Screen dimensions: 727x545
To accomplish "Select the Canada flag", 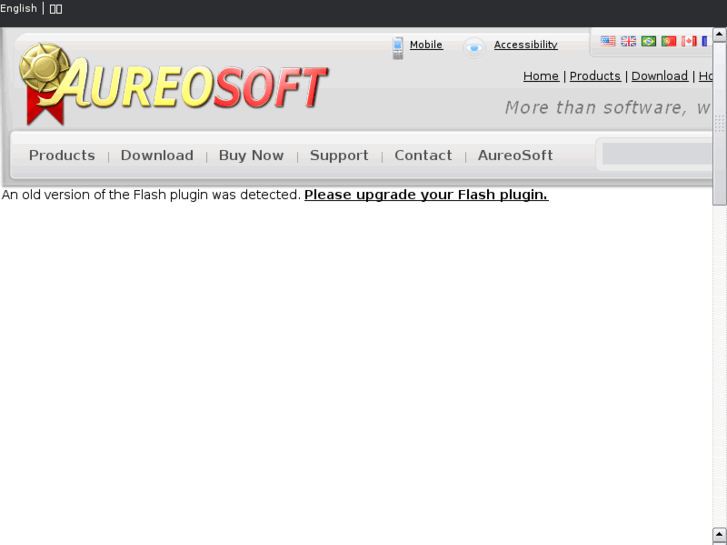I will [x=689, y=41].
